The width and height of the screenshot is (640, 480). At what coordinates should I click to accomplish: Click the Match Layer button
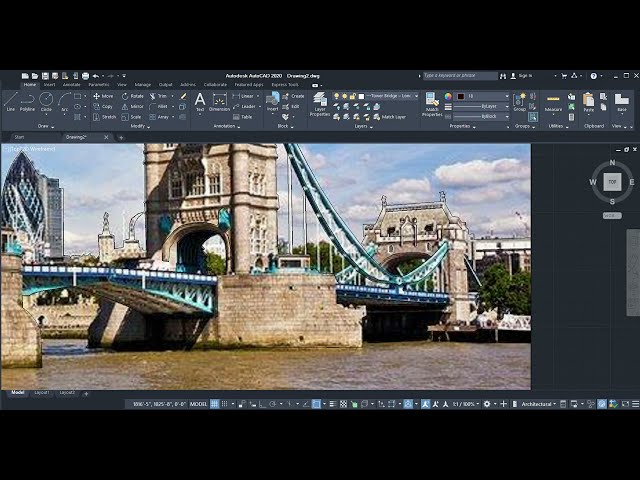click(389, 117)
